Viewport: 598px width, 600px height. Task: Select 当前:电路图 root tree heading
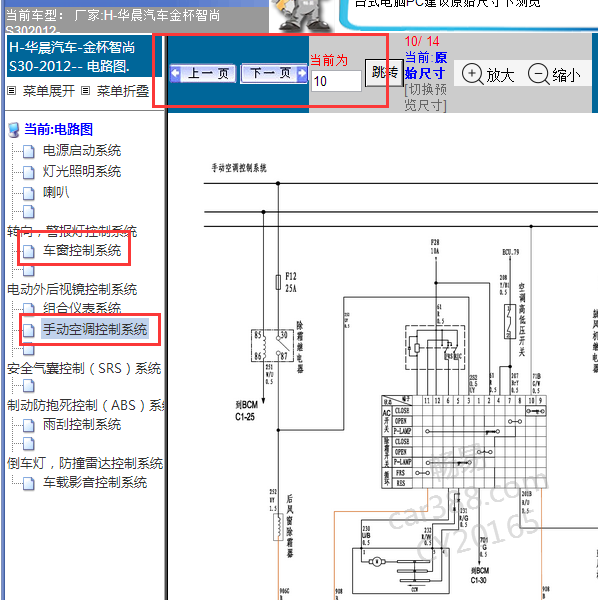[59, 129]
